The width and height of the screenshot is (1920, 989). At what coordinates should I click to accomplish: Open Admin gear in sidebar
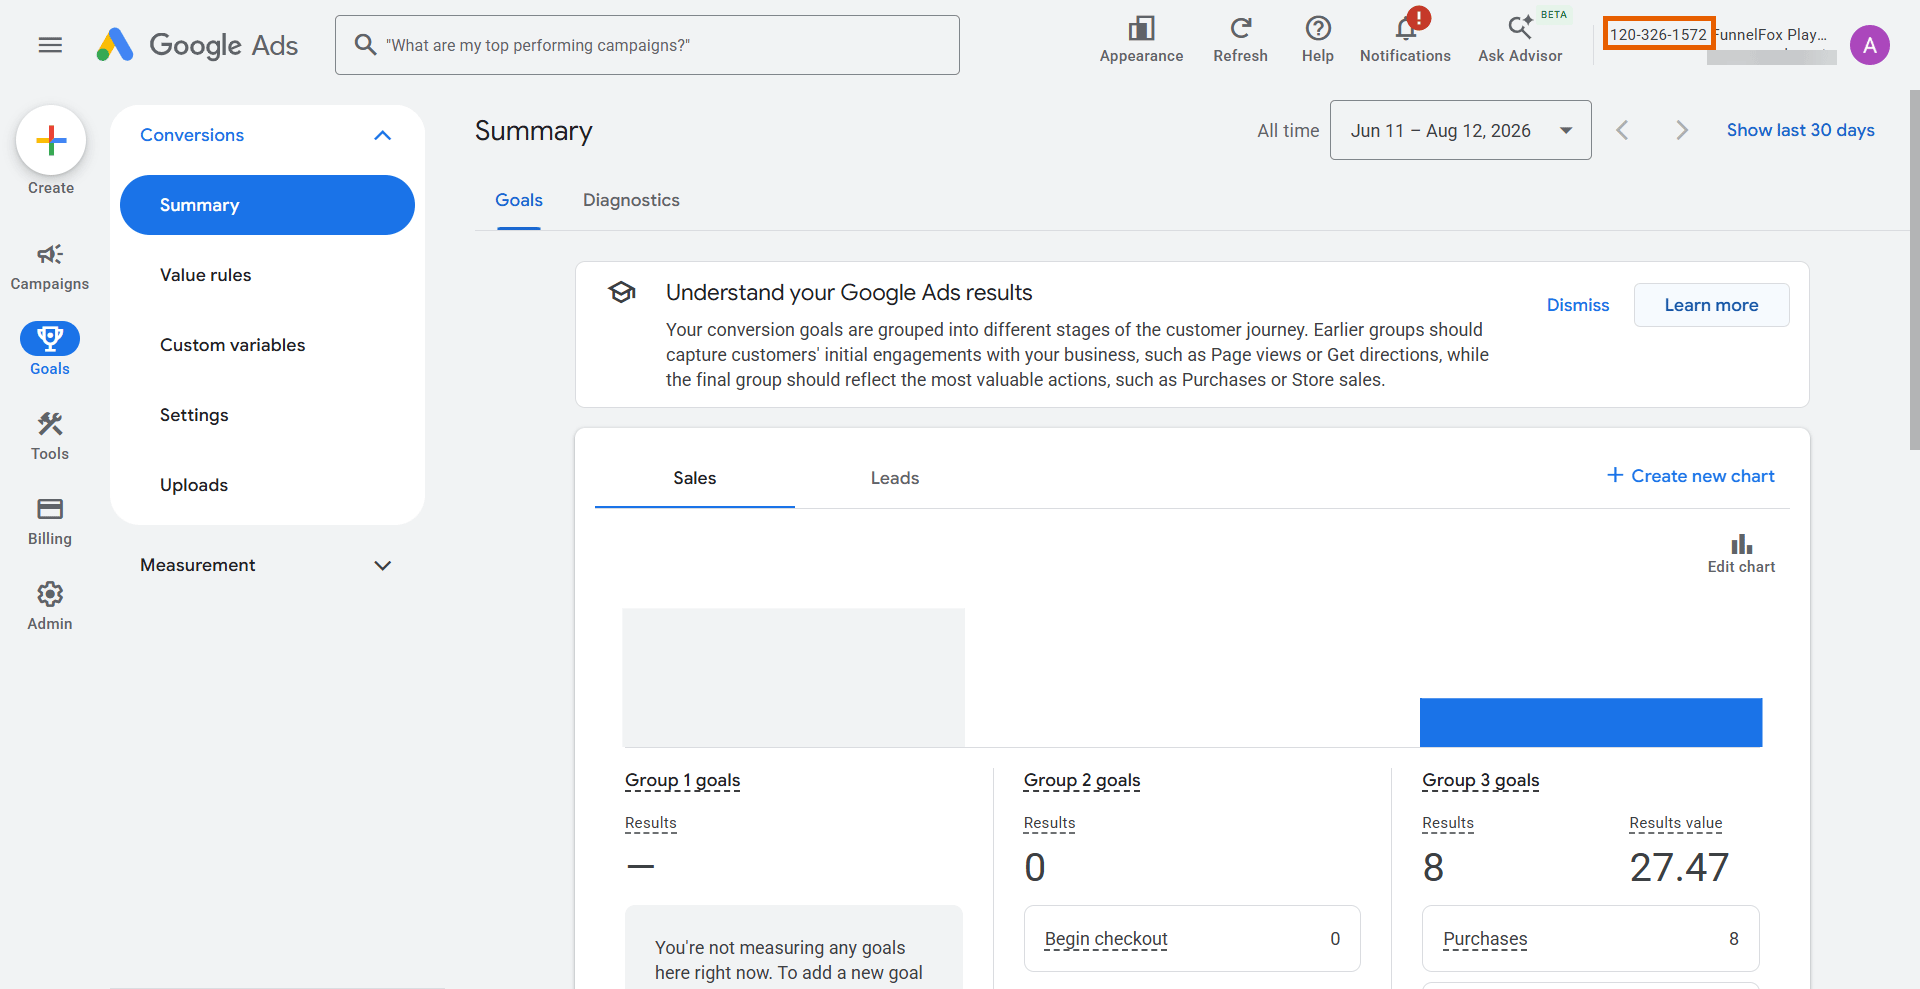pos(50,607)
